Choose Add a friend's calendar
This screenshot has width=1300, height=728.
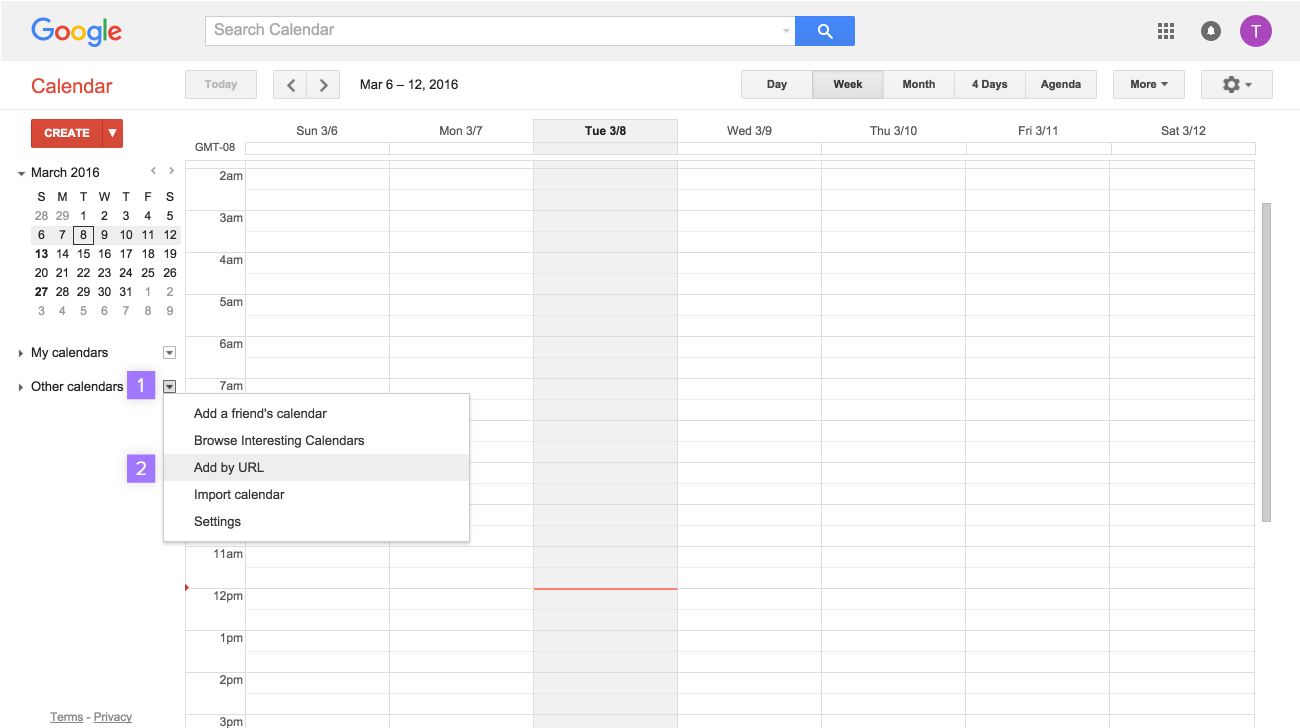click(316, 414)
